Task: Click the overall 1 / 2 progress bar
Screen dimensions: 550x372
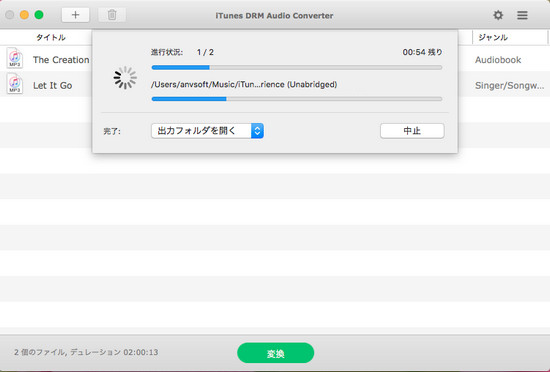Action: click(x=297, y=67)
